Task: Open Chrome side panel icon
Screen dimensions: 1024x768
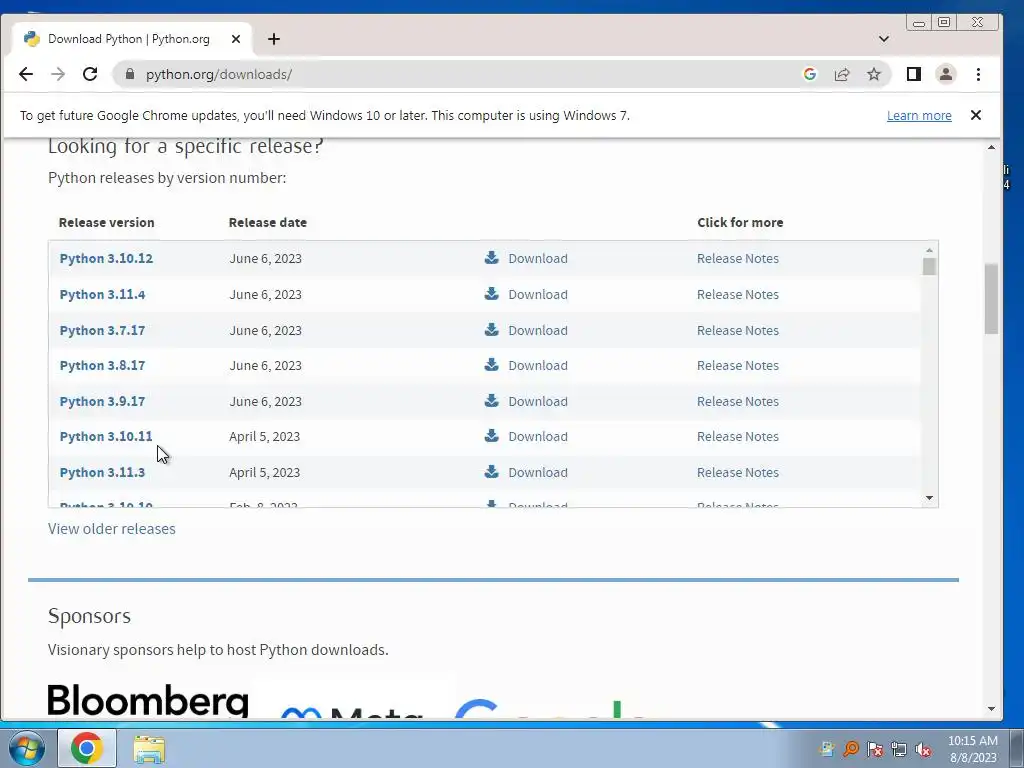Action: point(914,74)
